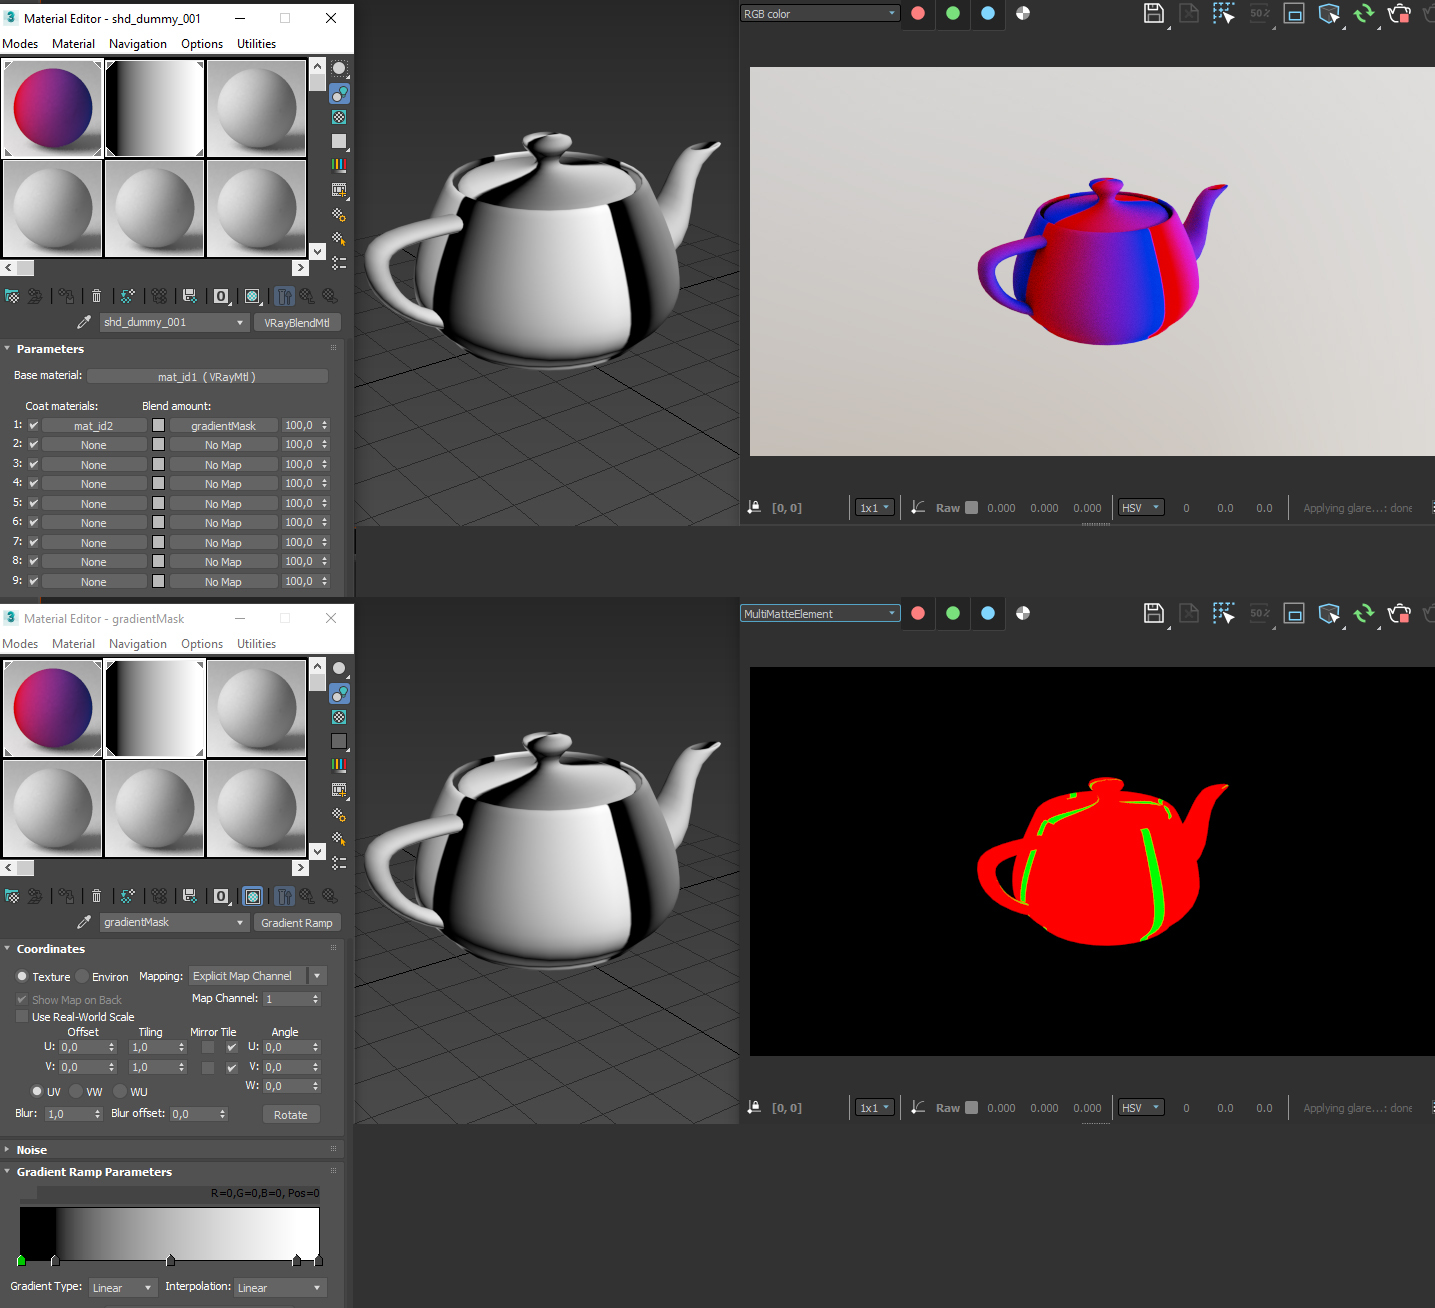1435x1308 pixels.
Task: Click Get Material icon in shd_dummy_001 editor
Action: (x=12, y=296)
